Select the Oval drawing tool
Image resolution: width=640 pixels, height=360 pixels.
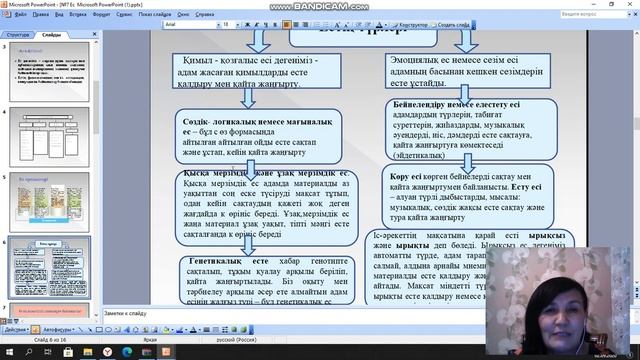[108, 329]
